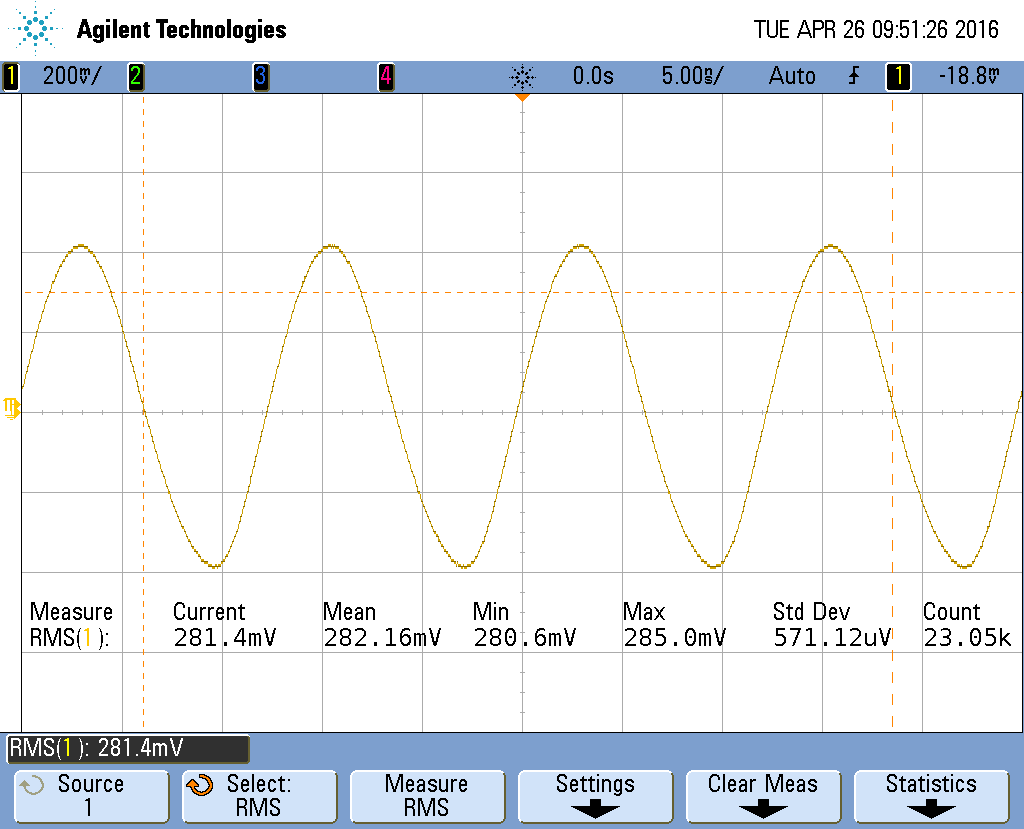The width and height of the screenshot is (1024, 829).
Task: Click the horizontal position reference star icon
Action: (522, 77)
